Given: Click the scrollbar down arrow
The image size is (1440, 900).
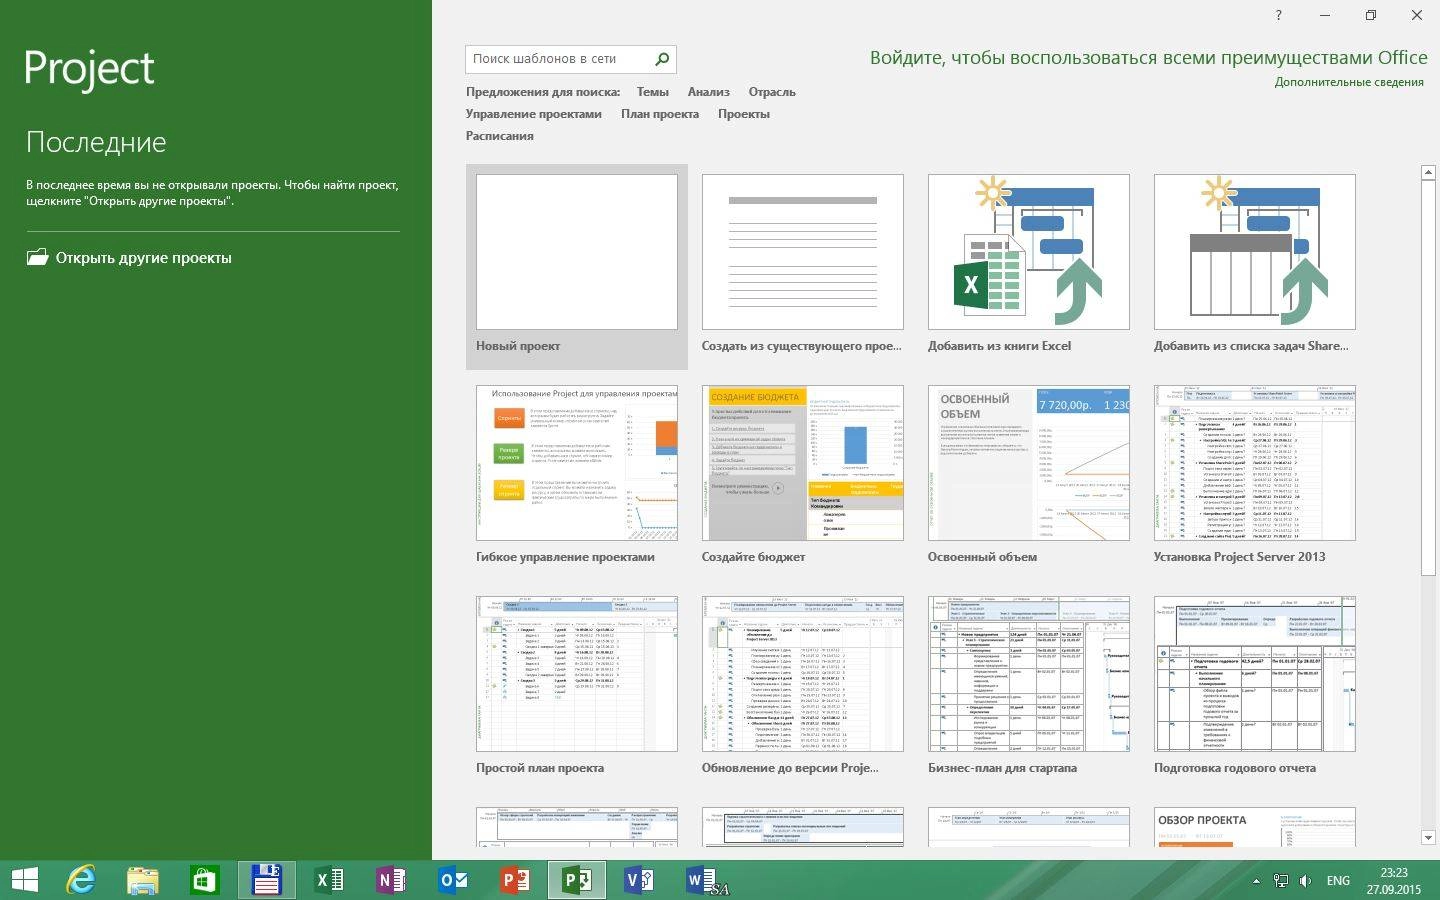Looking at the screenshot, I should 1428,837.
